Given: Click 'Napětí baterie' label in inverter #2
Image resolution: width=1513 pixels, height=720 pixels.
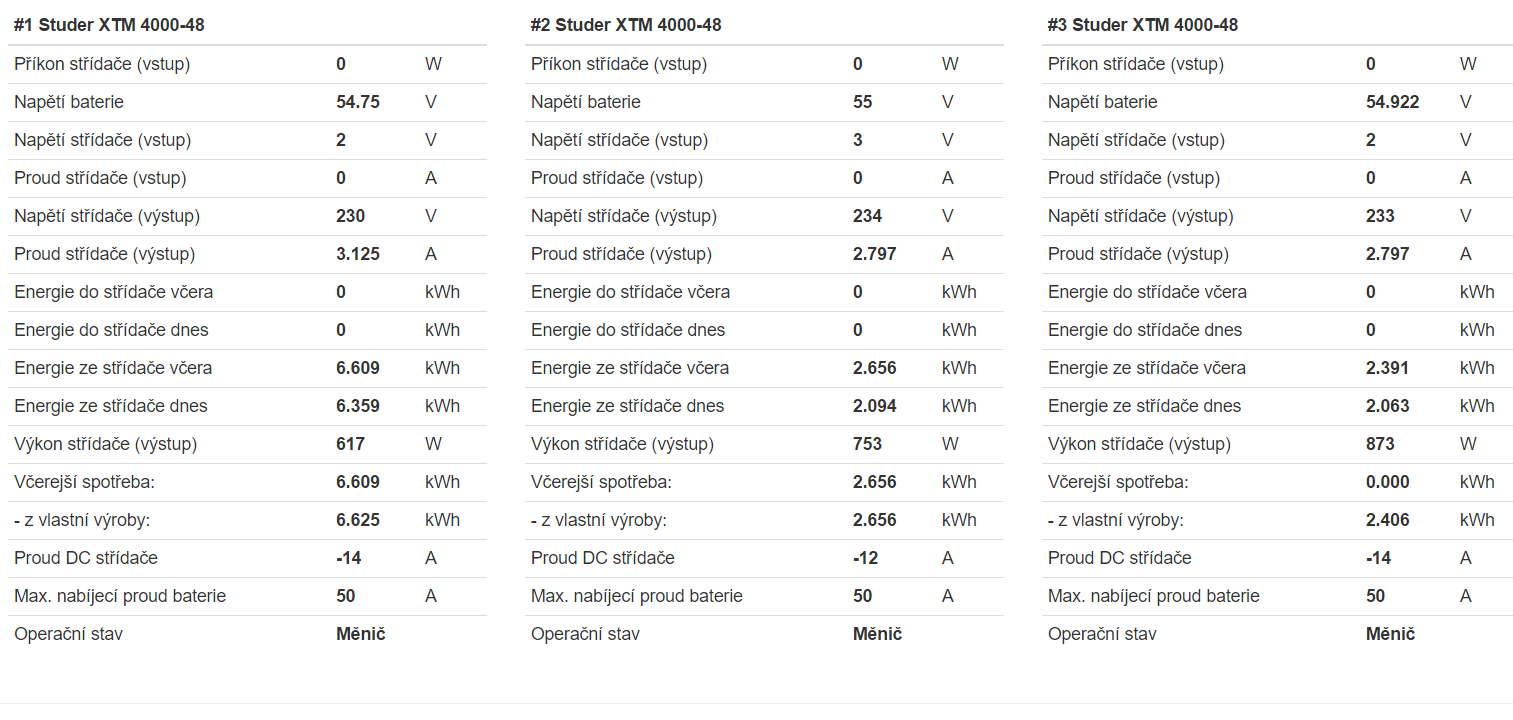Looking at the screenshot, I should coord(586,102).
